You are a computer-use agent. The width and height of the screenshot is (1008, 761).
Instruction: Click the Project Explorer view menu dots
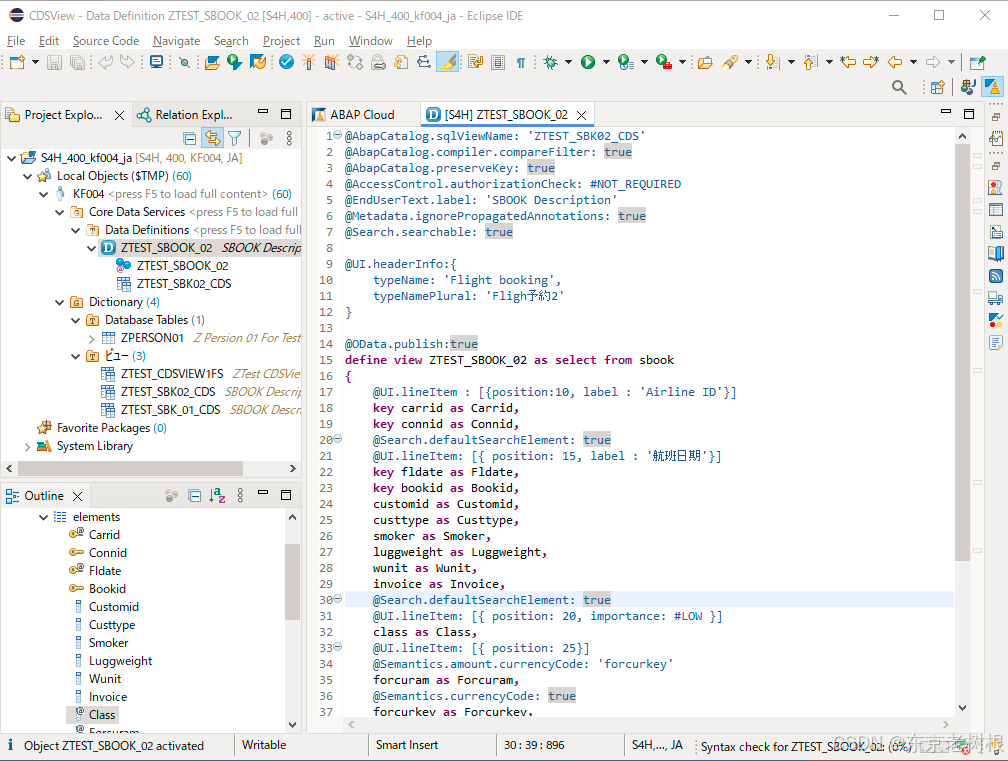click(289, 138)
